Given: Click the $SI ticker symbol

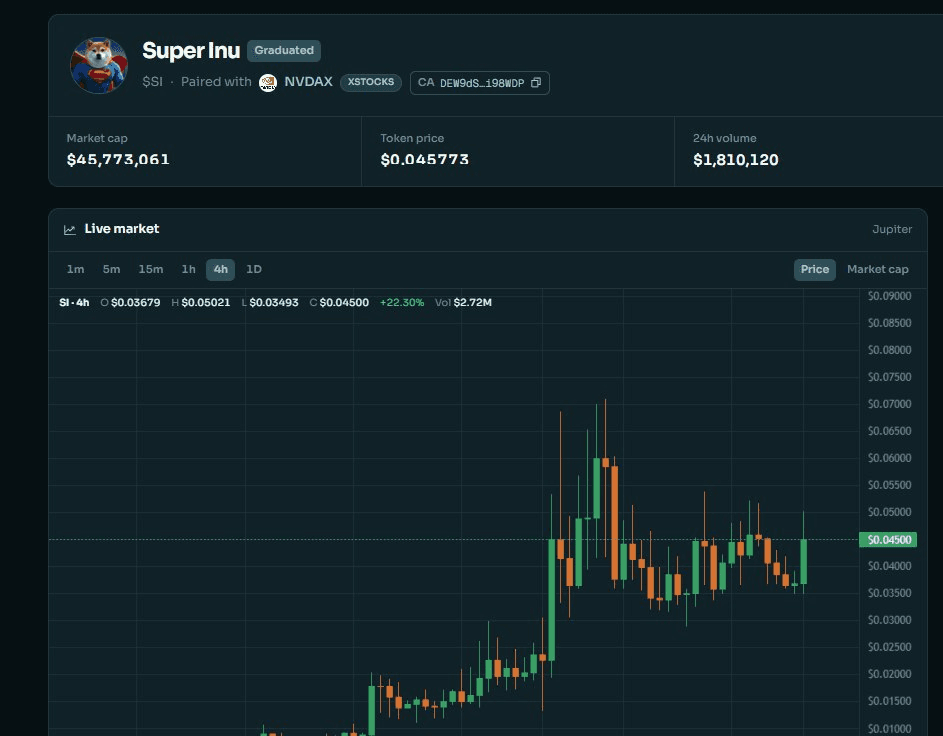Looking at the screenshot, I should point(152,82).
